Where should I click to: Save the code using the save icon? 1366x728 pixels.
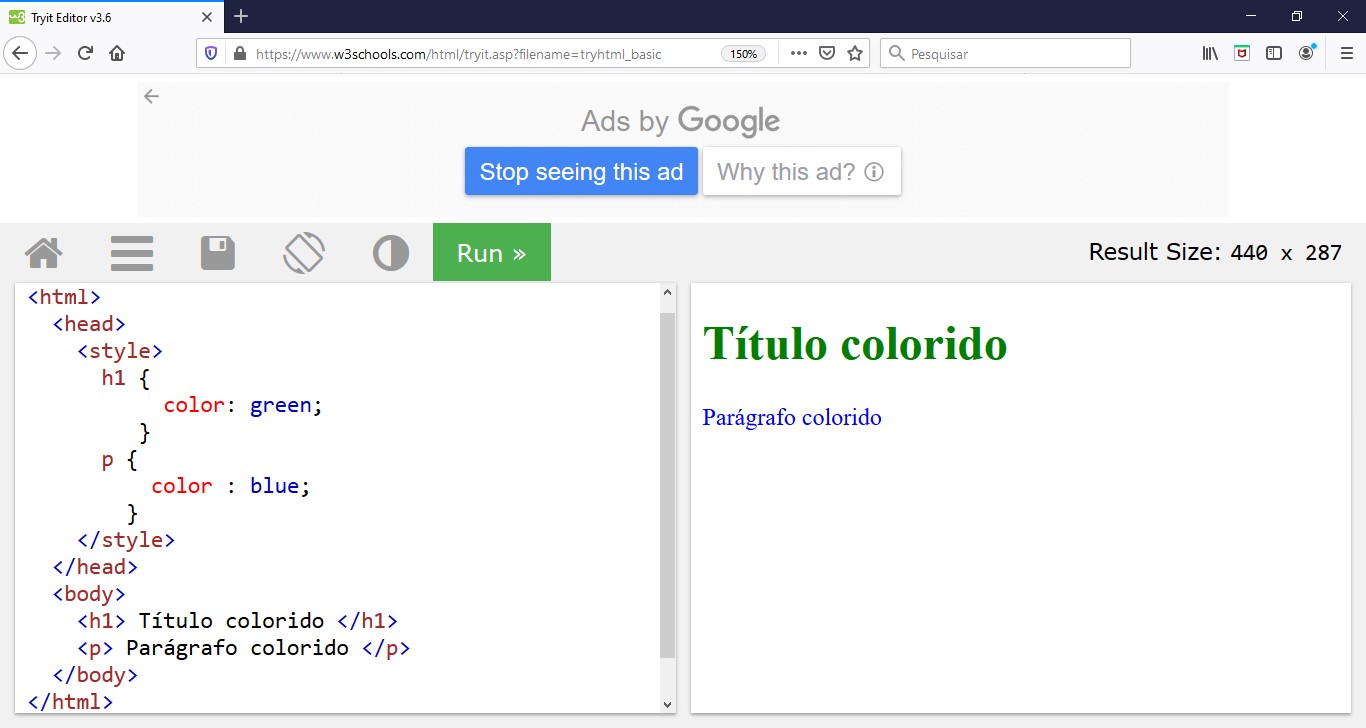(x=218, y=252)
